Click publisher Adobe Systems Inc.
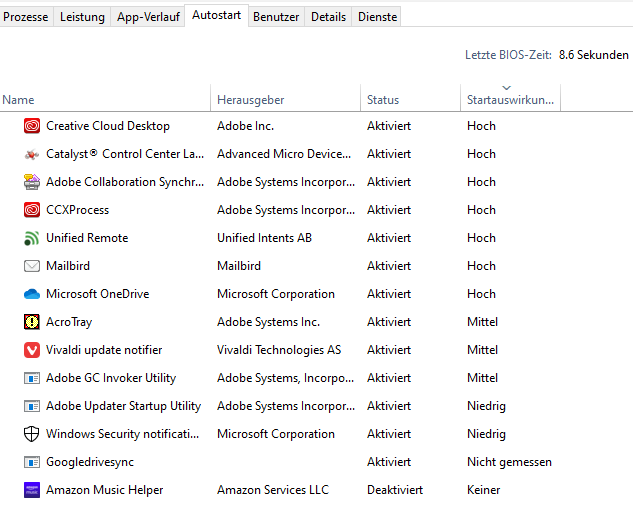Image resolution: width=633 pixels, height=509 pixels. pos(268,322)
